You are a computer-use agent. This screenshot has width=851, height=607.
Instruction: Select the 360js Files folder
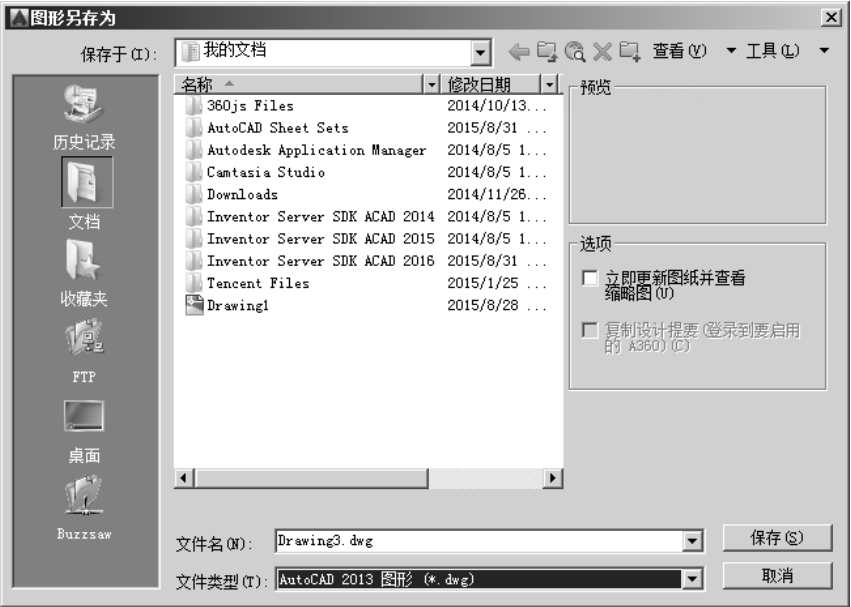pos(239,105)
